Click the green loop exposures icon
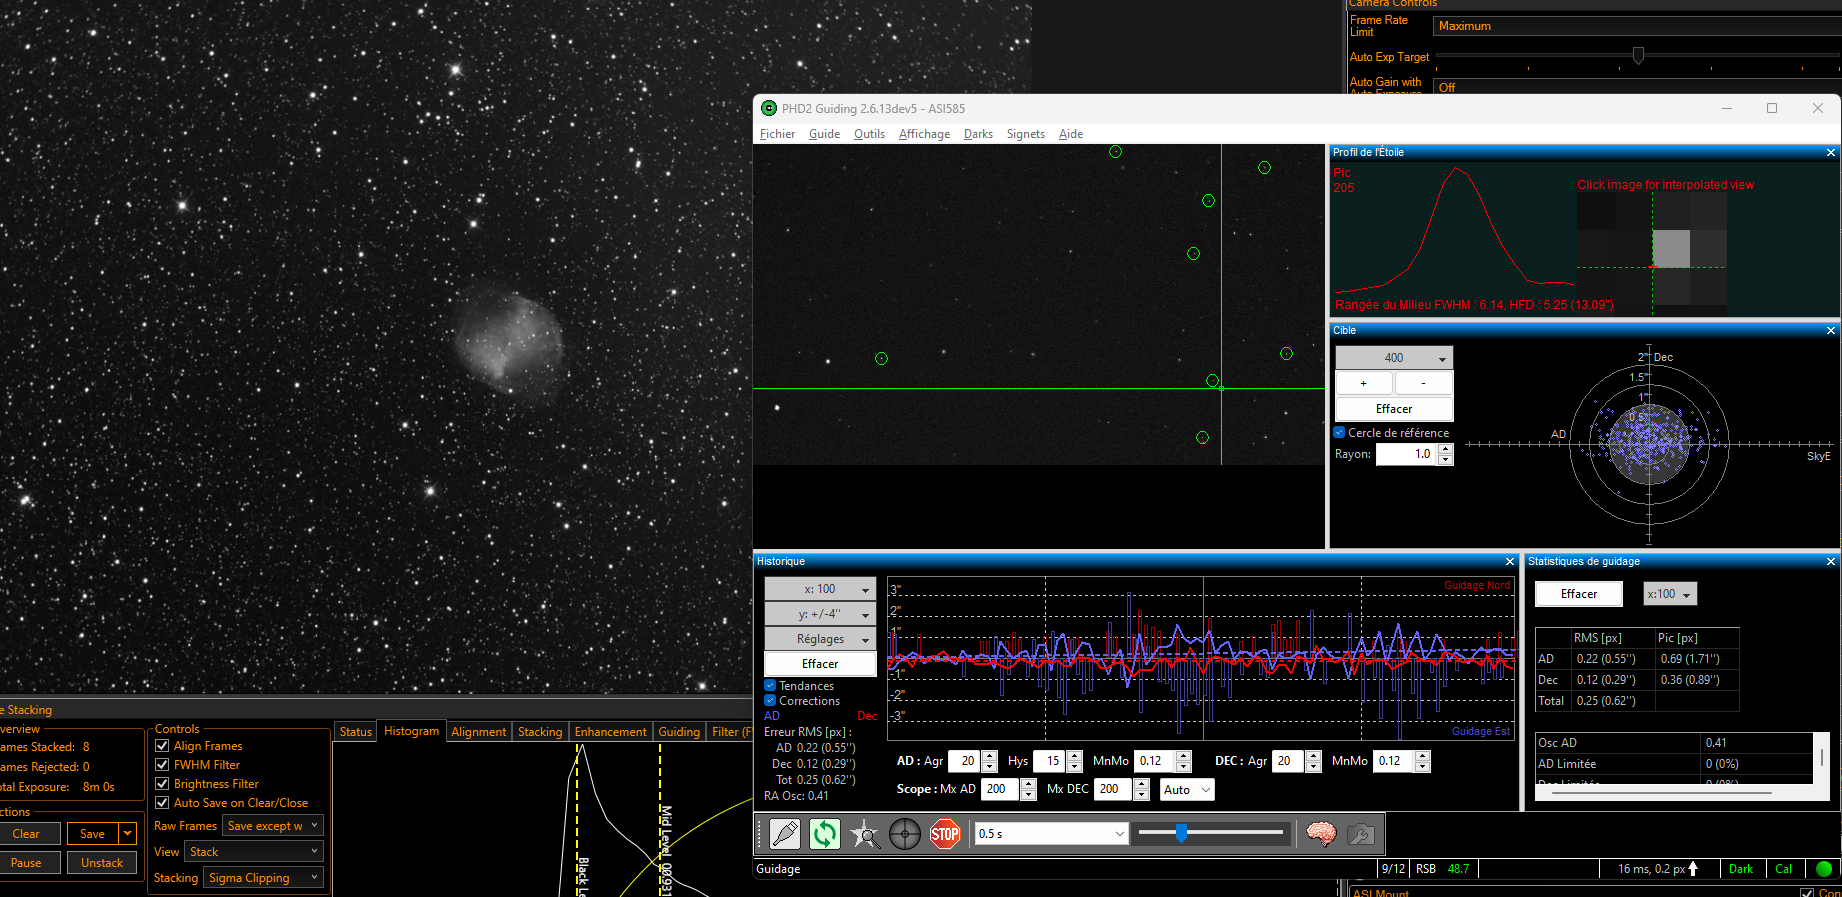Image resolution: width=1842 pixels, height=897 pixels. (x=825, y=833)
